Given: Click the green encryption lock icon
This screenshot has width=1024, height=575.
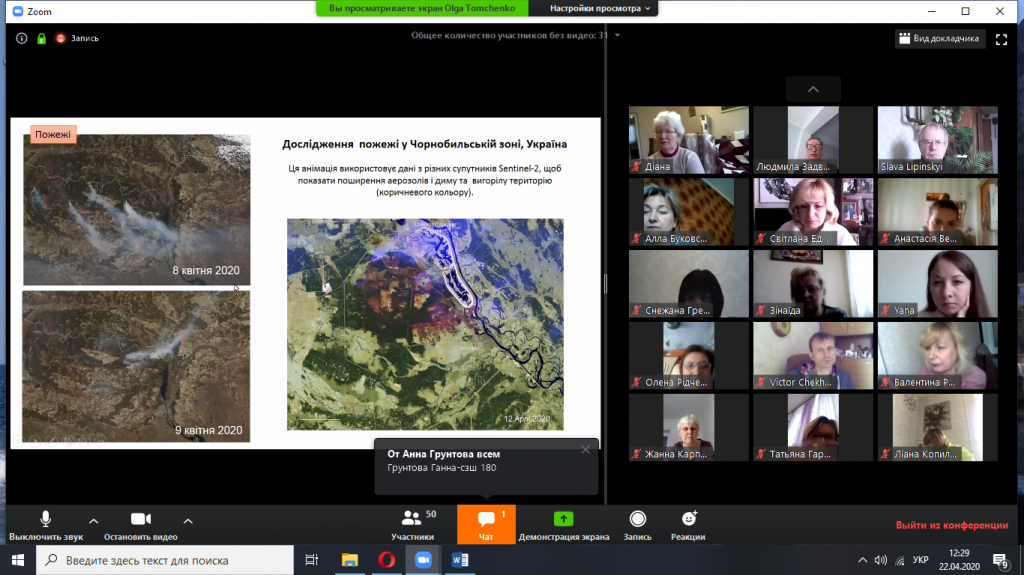Looking at the screenshot, I should [x=41, y=39].
